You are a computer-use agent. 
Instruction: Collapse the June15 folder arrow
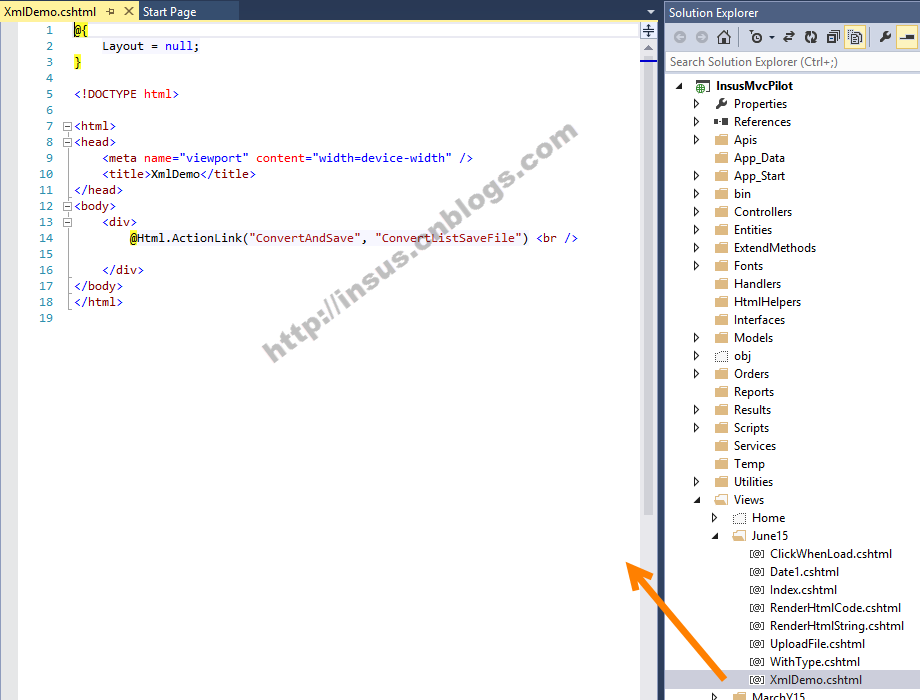715,536
